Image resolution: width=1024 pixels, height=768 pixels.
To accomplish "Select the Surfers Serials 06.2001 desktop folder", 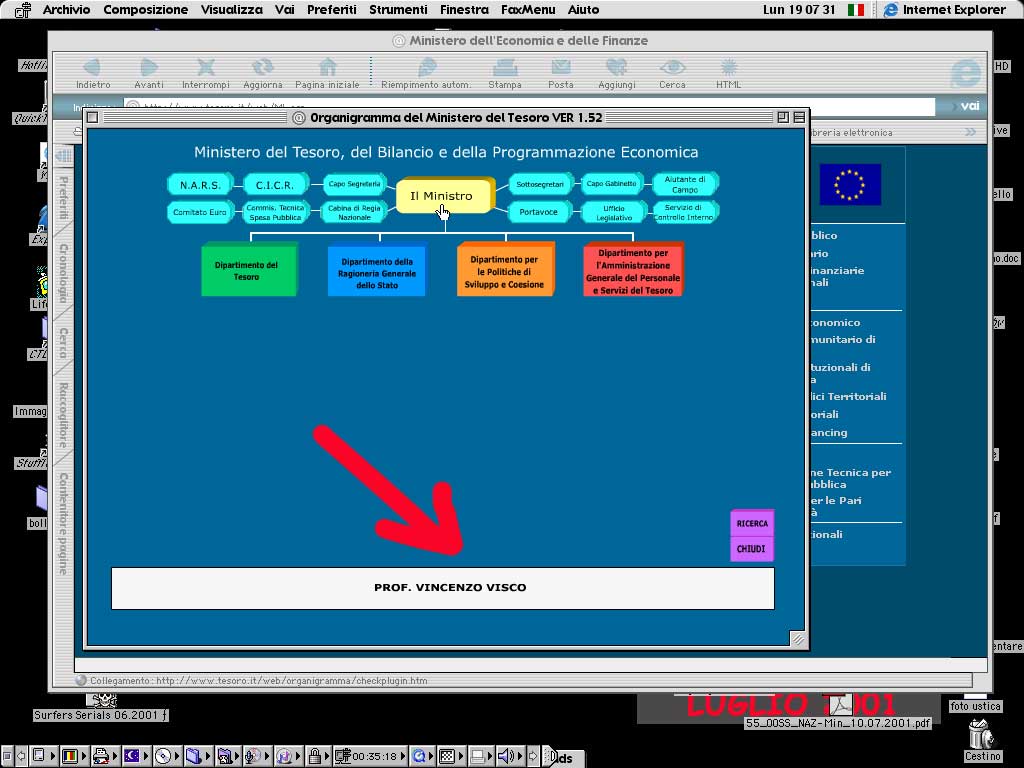I will 101,715.
